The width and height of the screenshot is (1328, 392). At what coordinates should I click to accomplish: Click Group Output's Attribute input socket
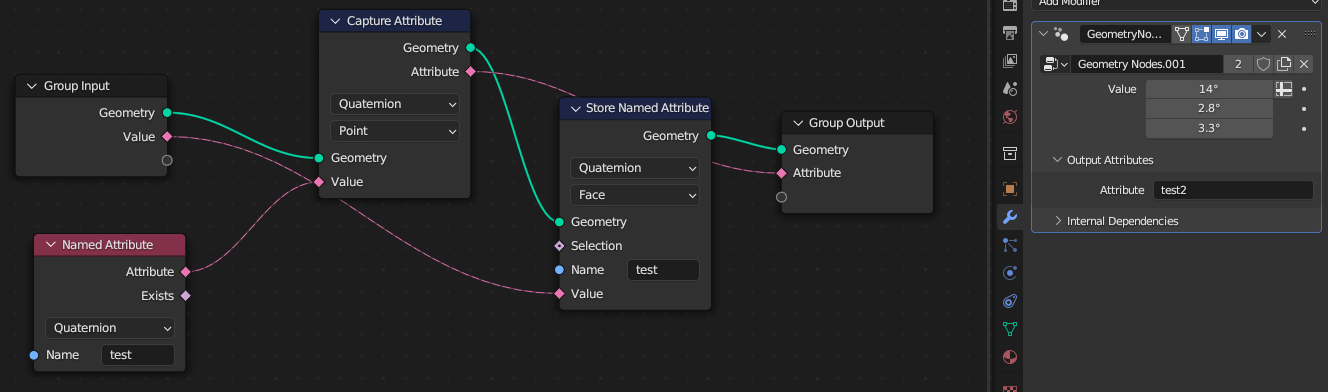pyautogui.click(x=782, y=173)
